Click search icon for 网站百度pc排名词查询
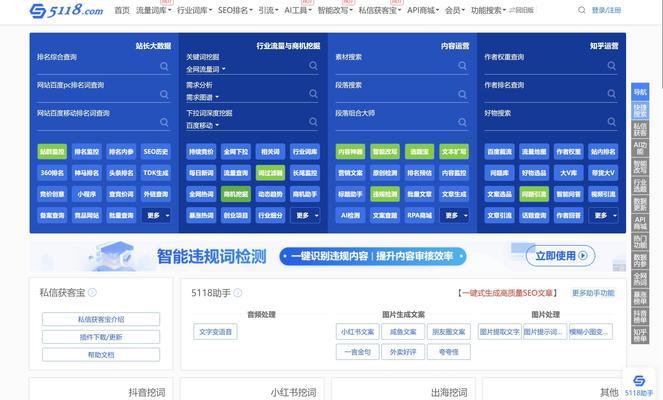Image resolution: width=663 pixels, height=400 pixels. click(x=164, y=94)
